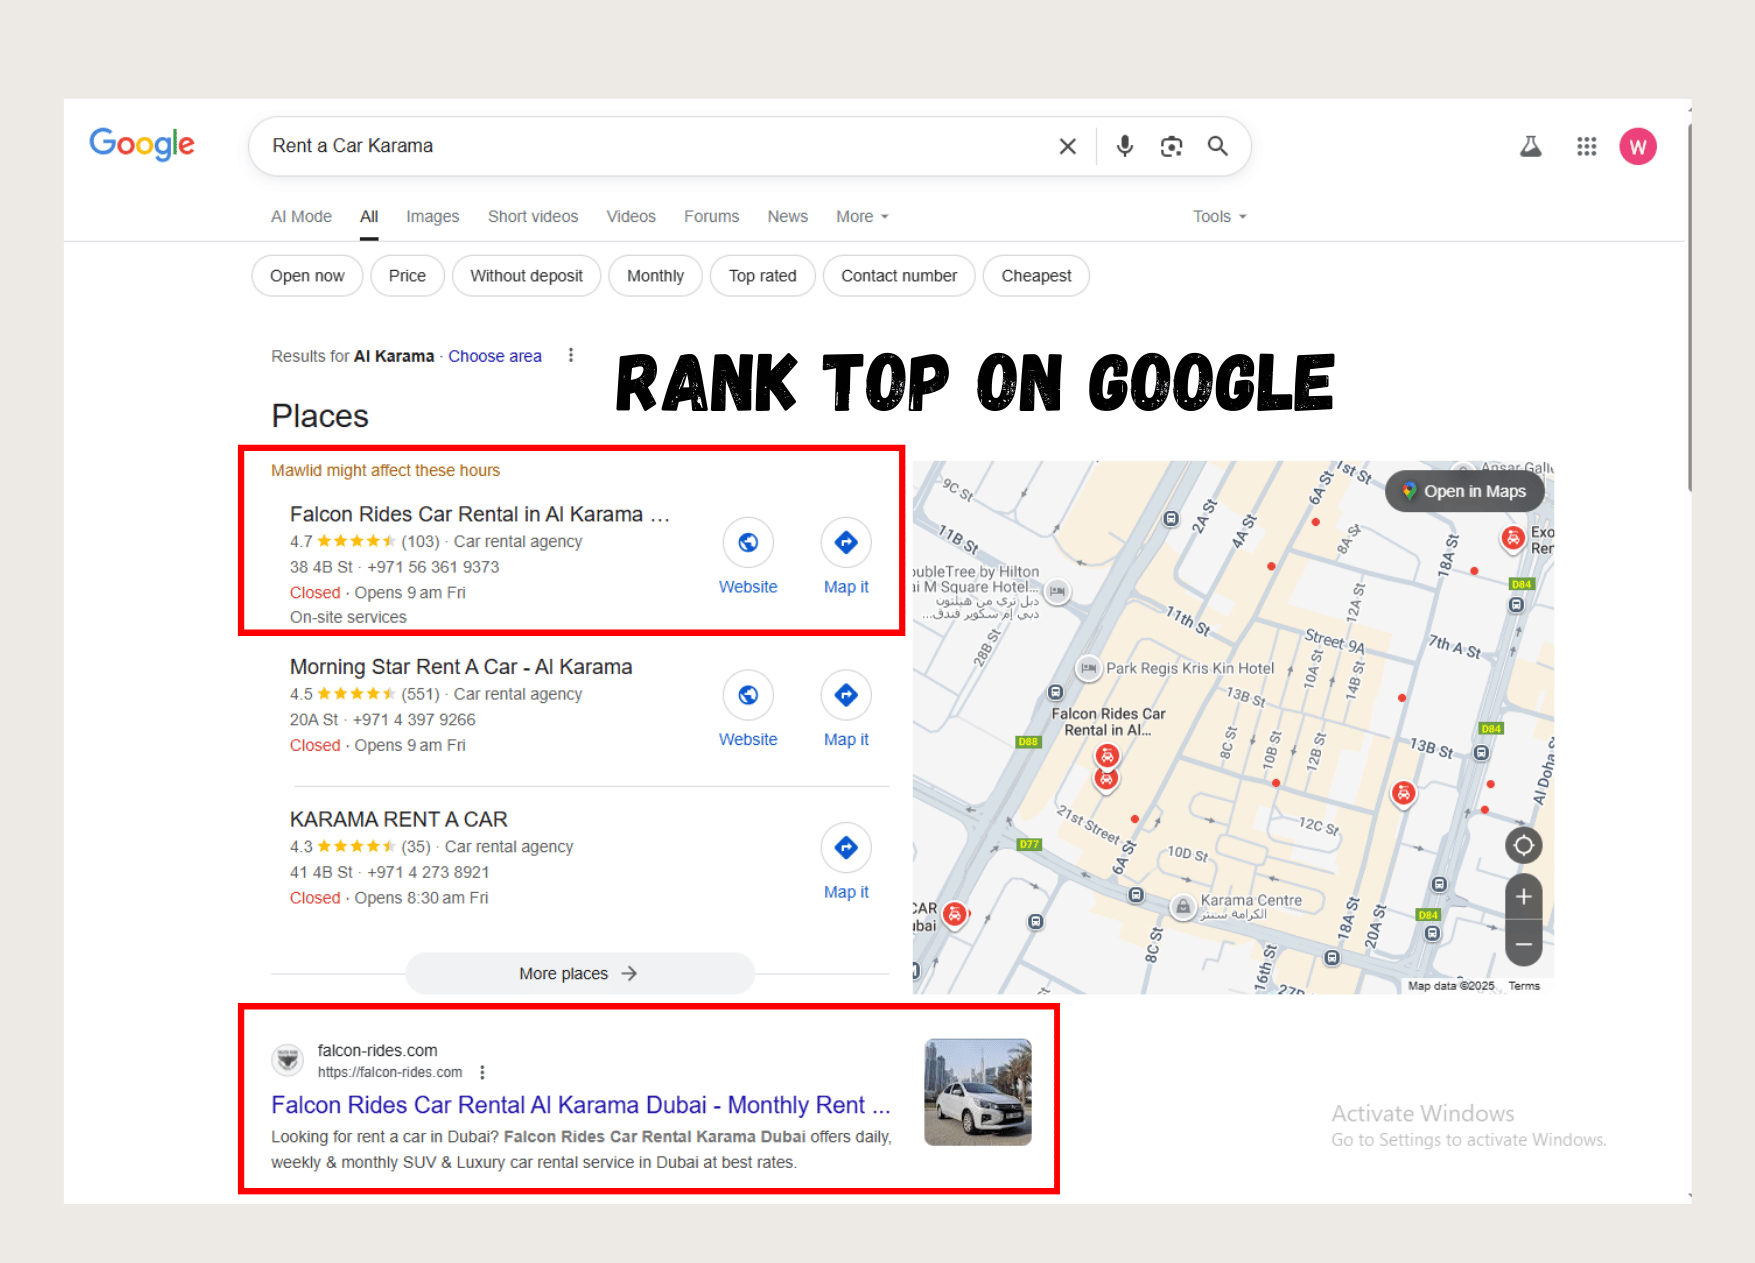Open Google Lens image search

click(x=1171, y=146)
